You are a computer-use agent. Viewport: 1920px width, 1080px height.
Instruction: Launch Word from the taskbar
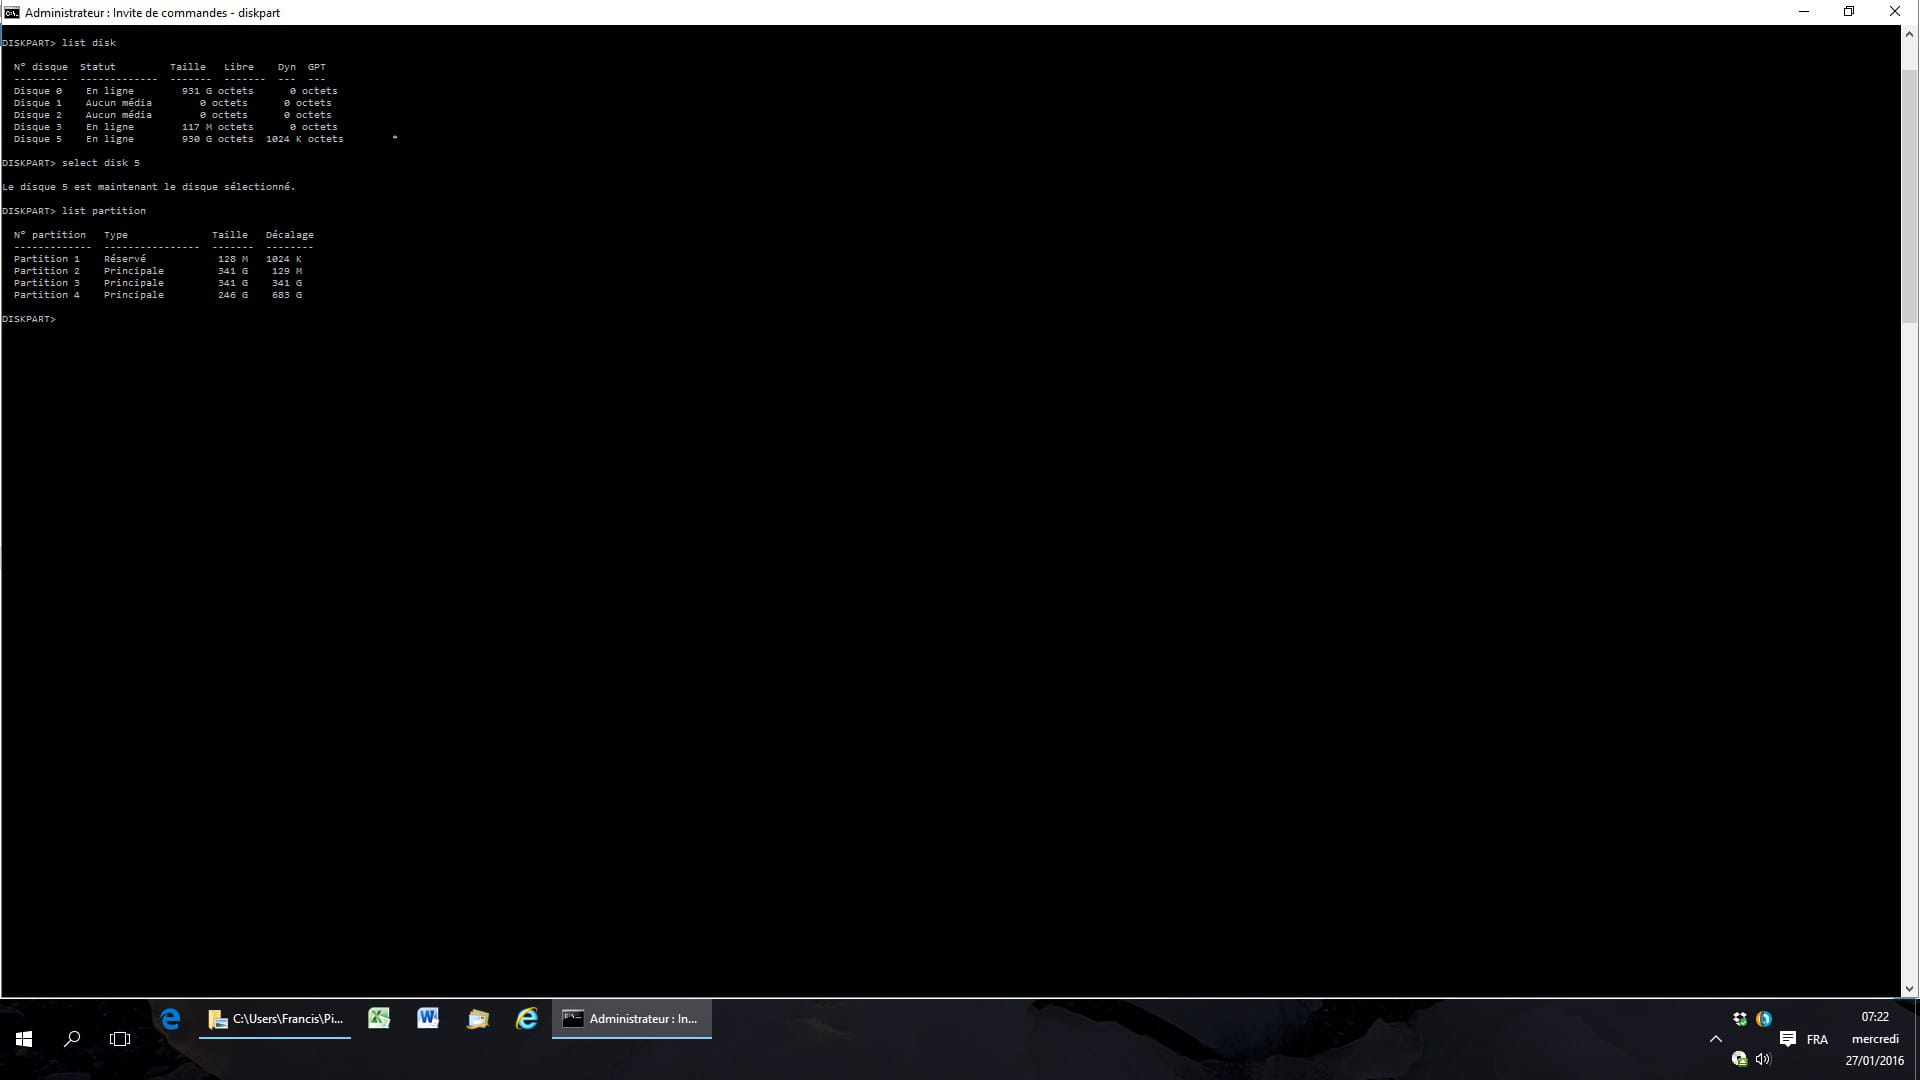(428, 1019)
